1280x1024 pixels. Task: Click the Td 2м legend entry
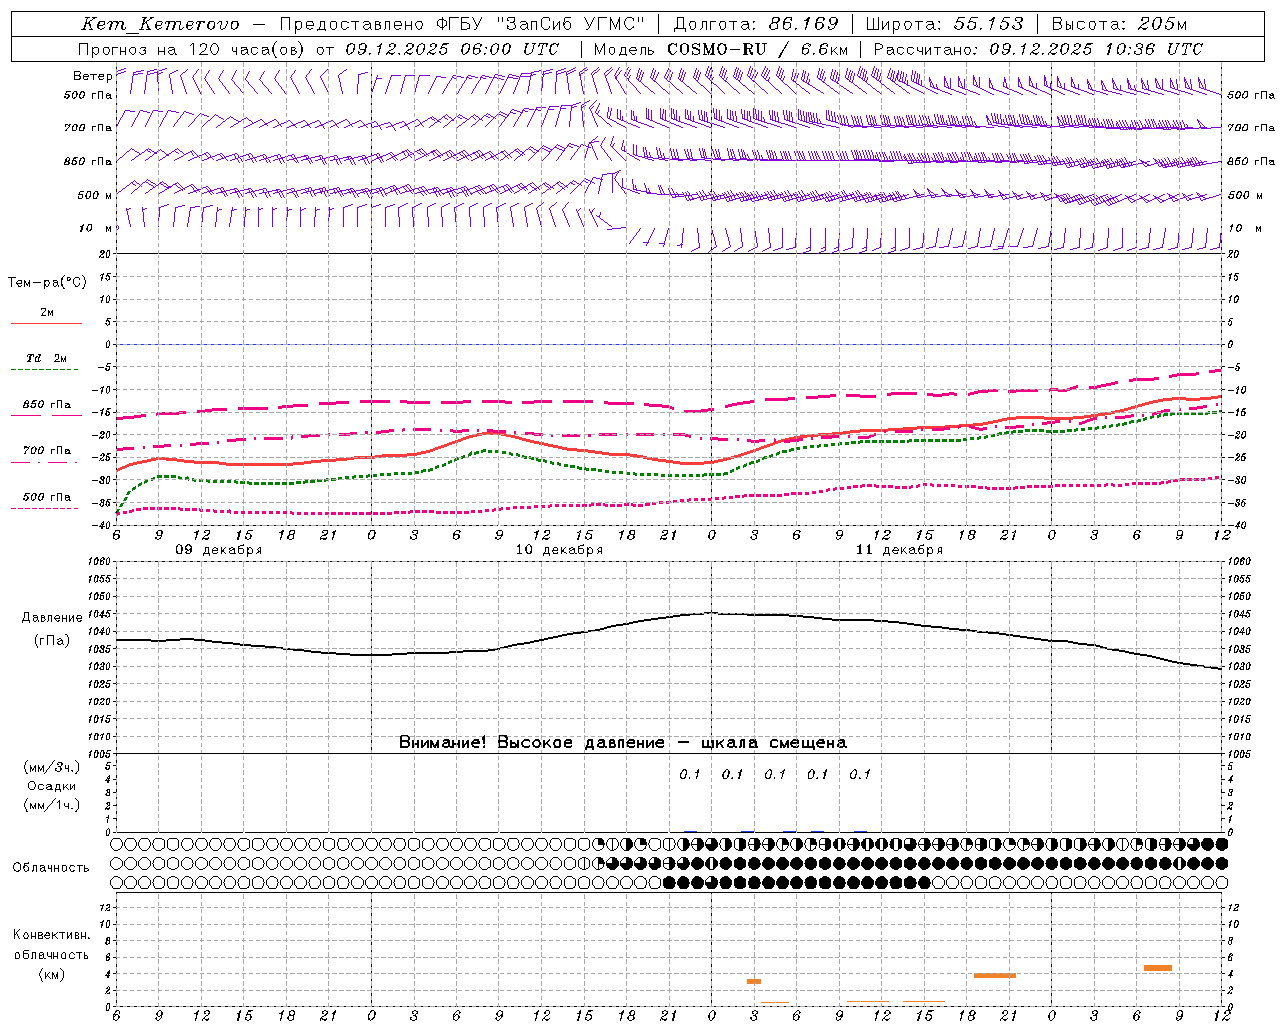[47, 358]
